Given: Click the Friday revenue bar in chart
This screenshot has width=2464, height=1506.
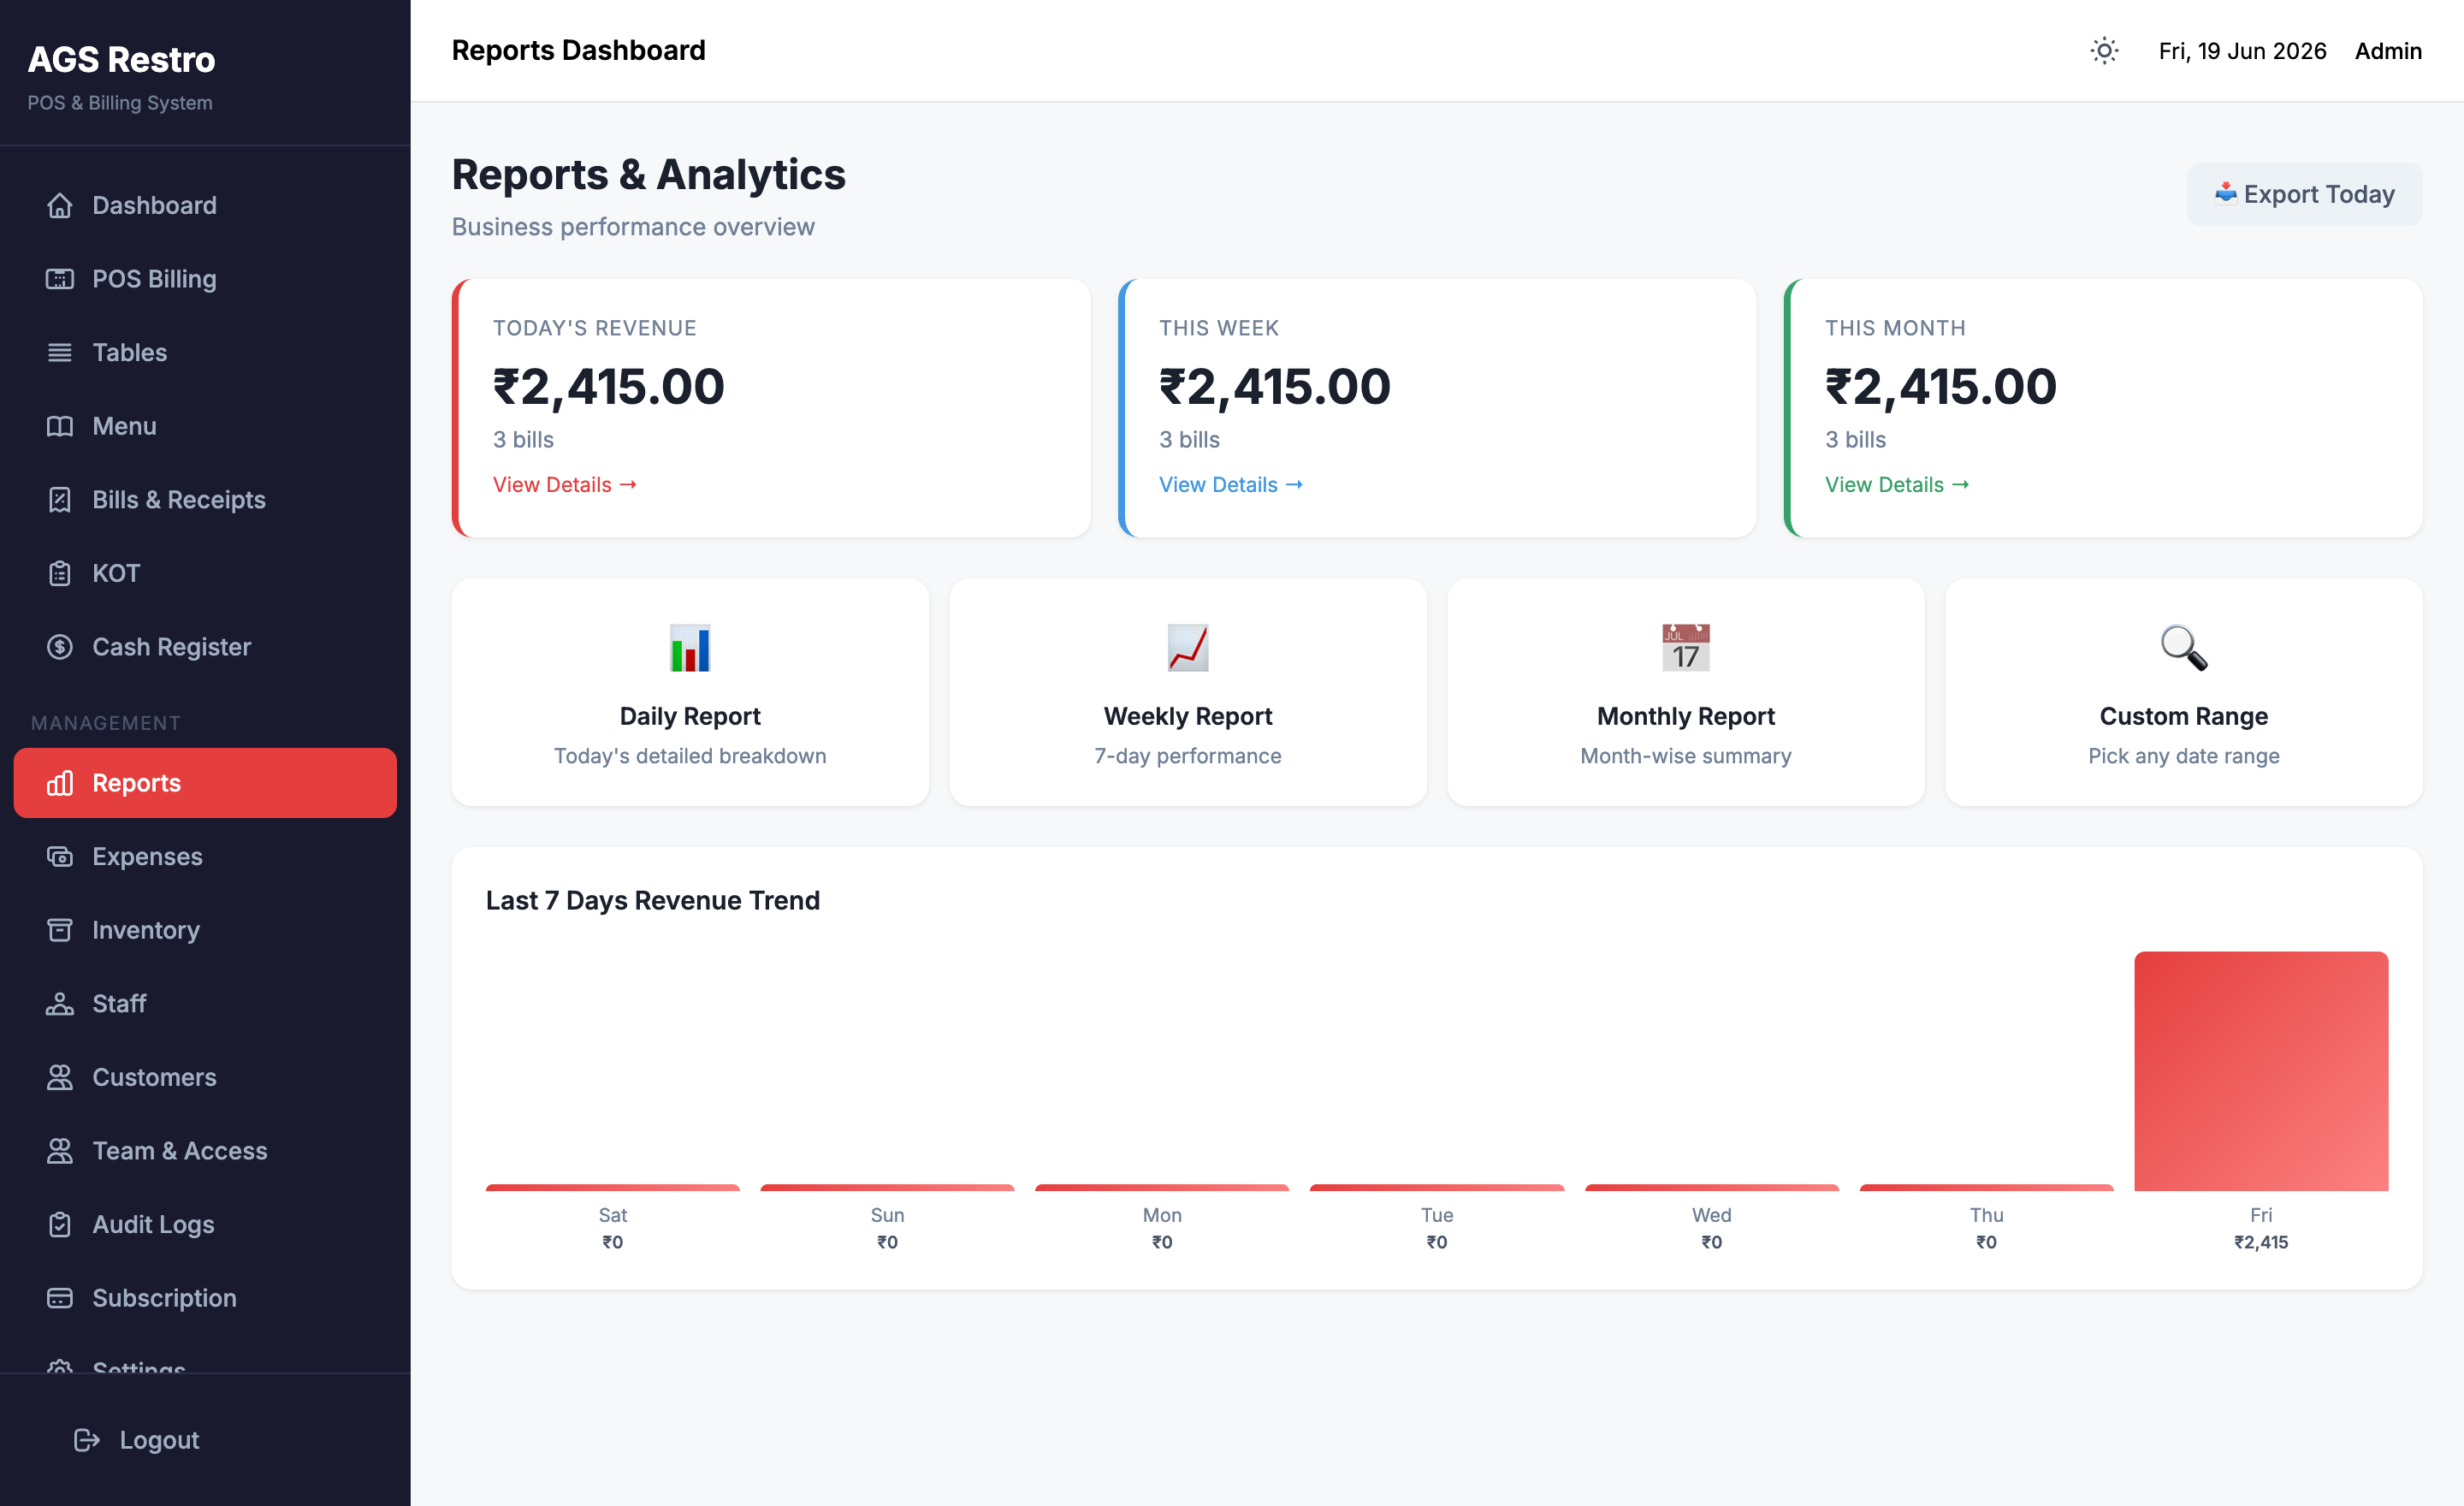Looking at the screenshot, I should (2261, 1071).
